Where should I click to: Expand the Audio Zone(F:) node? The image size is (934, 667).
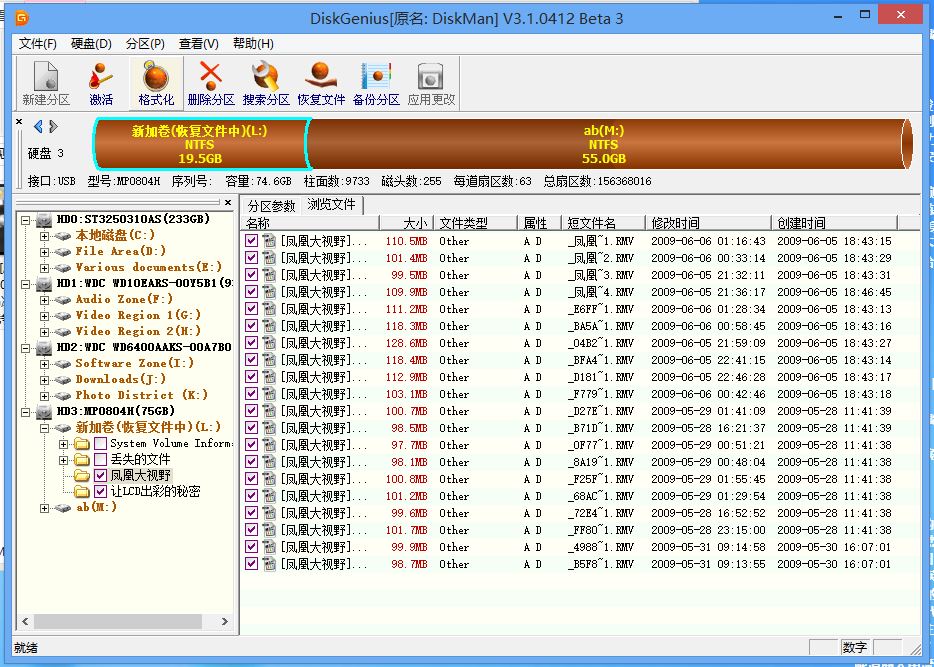tap(44, 300)
